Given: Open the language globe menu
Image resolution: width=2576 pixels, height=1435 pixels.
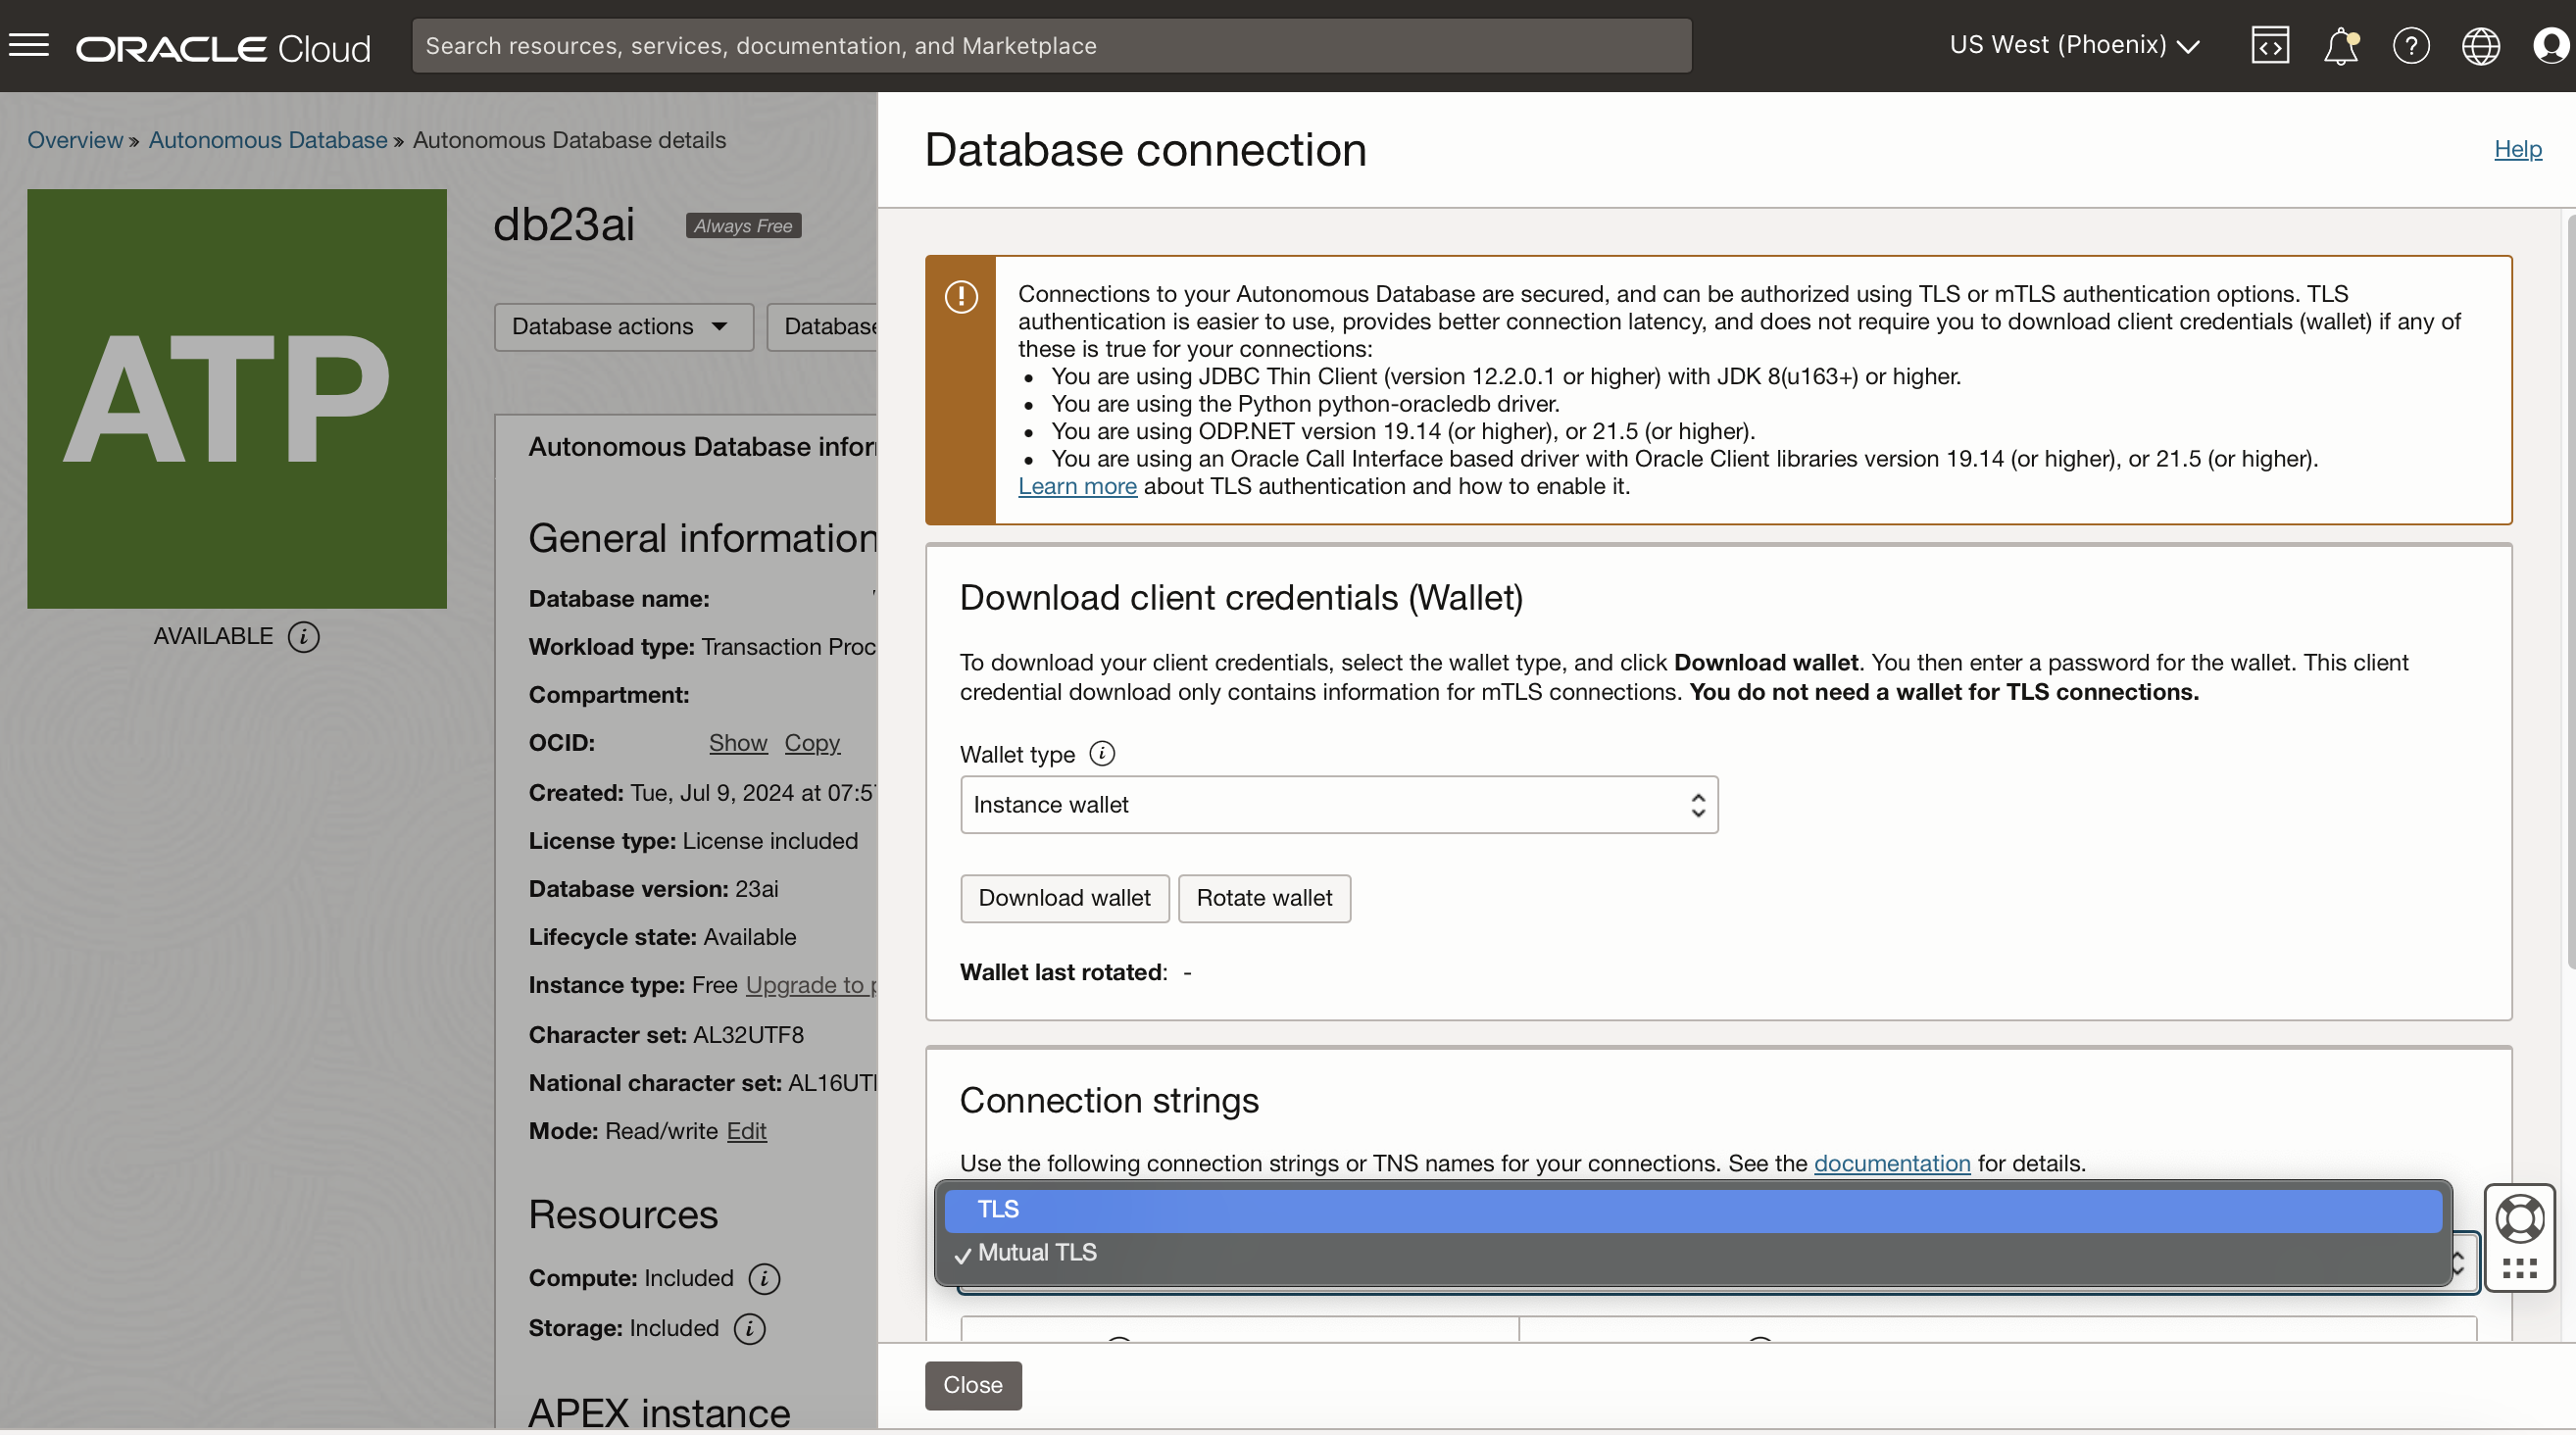Looking at the screenshot, I should pos(2480,46).
